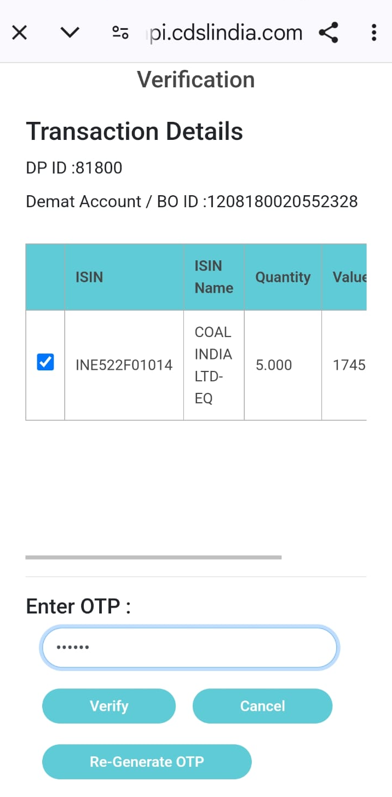Screen dimensions: 392x797
Task: Select the INE522F01014 ISIN cell
Action: (x=124, y=365)
